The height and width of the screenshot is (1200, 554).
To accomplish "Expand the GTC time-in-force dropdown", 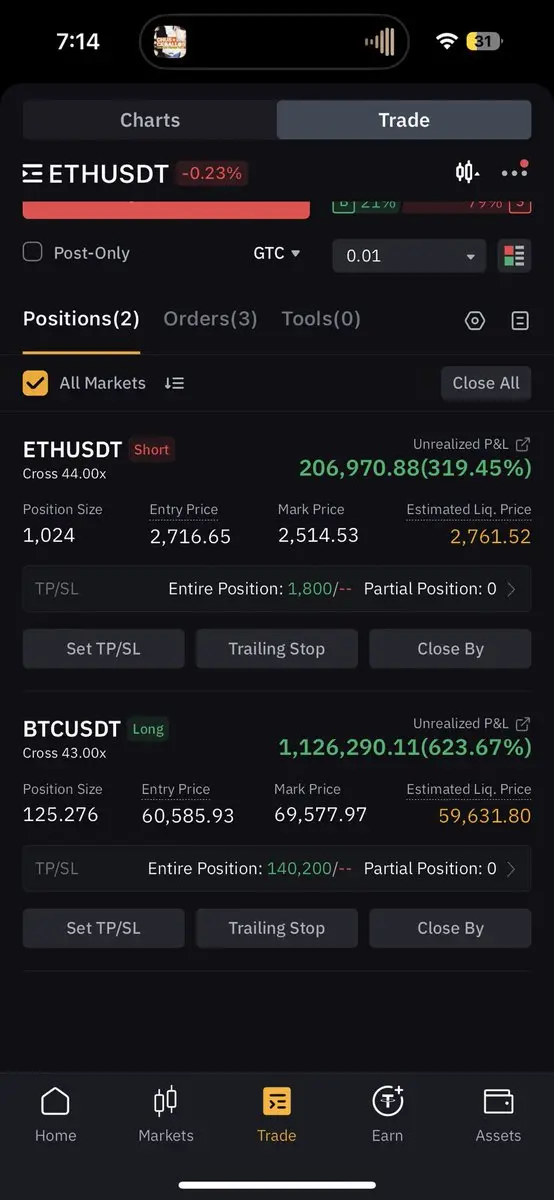I will point(277,253).
